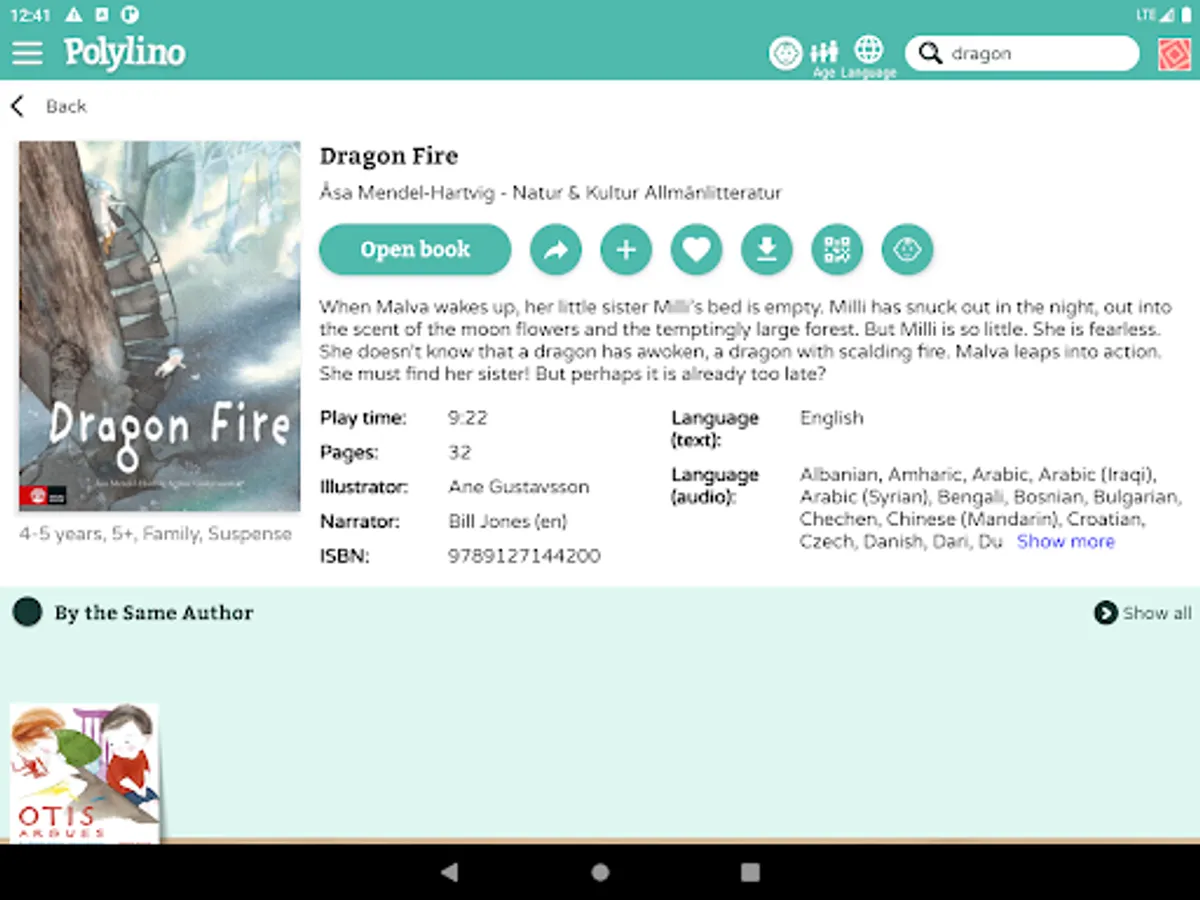Screen dimensions: 1200x900
Task: Expand audio languages with Show more
Action: (1065, 541)
